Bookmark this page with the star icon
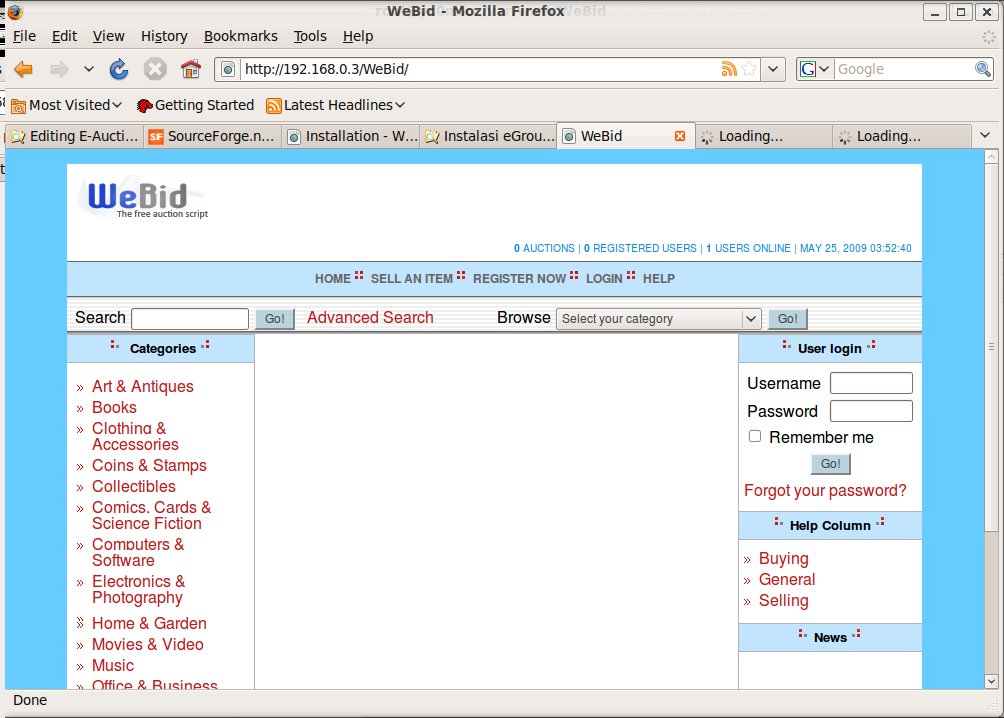 [749, 69]
